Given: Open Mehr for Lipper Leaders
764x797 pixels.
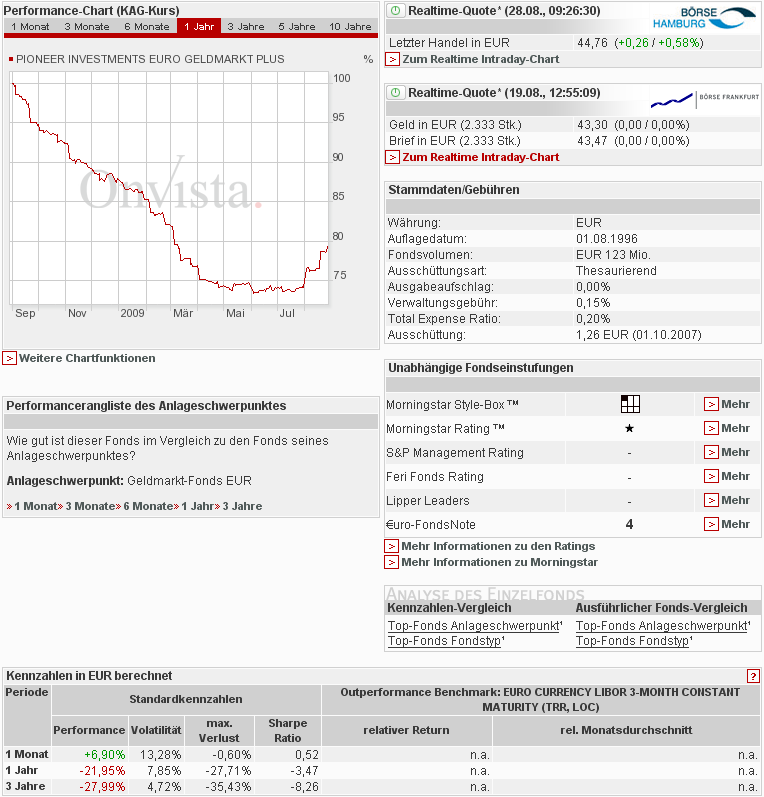Looking at the screenshot, I should tap(735, 500).
